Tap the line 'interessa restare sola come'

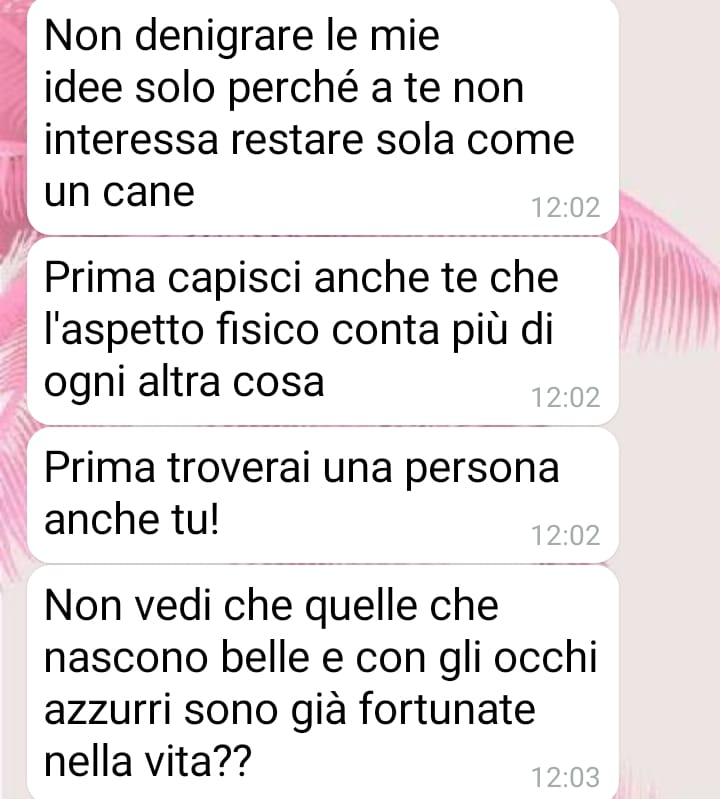click(x=309, y=140)
